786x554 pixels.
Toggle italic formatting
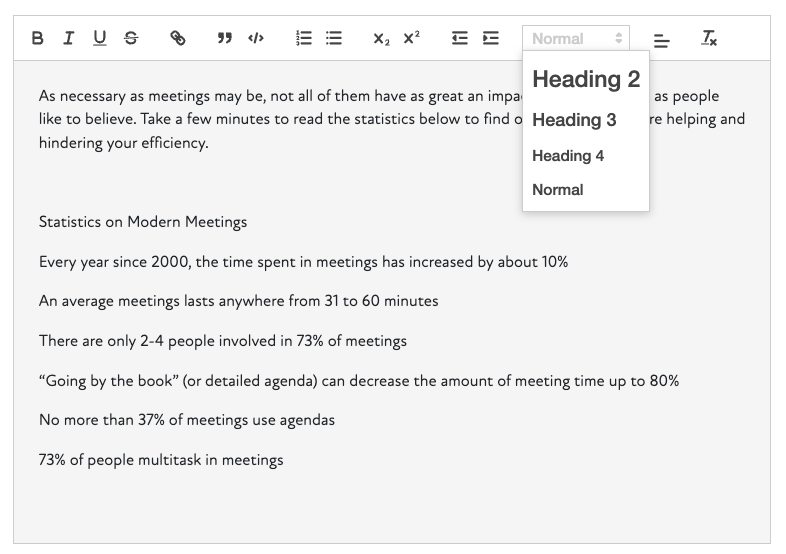68,38
